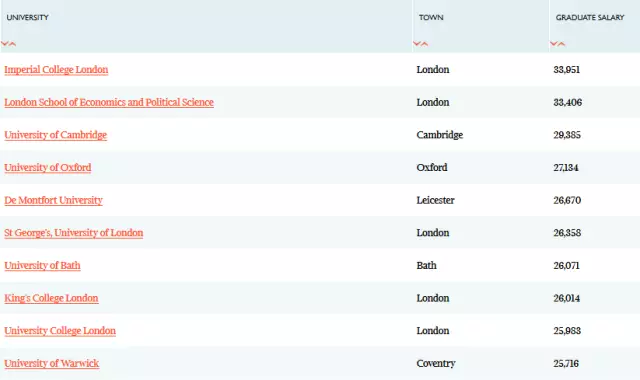Open London School of Economics and Political Science
The image size is (640, 380).
click(x=109, y=102)
